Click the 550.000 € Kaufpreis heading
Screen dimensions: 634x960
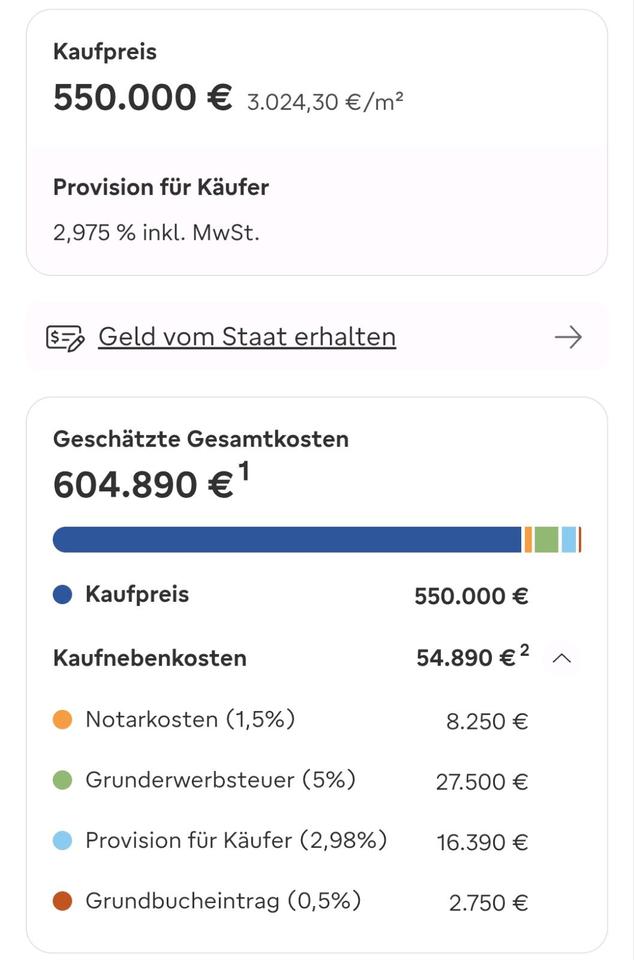coord(142,98)
